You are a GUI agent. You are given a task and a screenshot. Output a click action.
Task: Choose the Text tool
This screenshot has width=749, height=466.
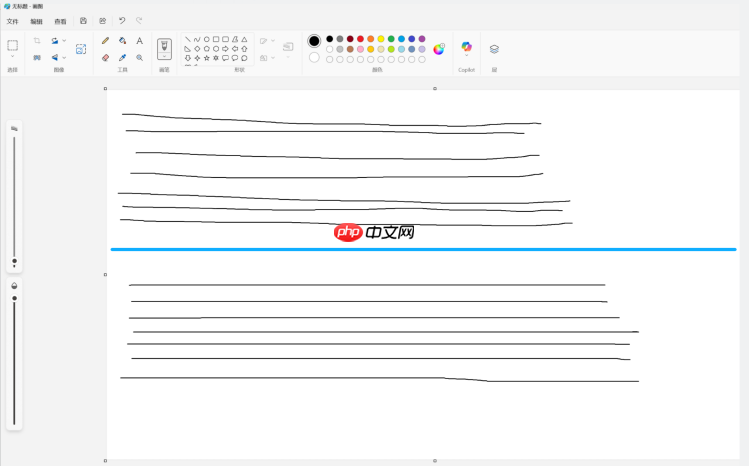[139, 41]
